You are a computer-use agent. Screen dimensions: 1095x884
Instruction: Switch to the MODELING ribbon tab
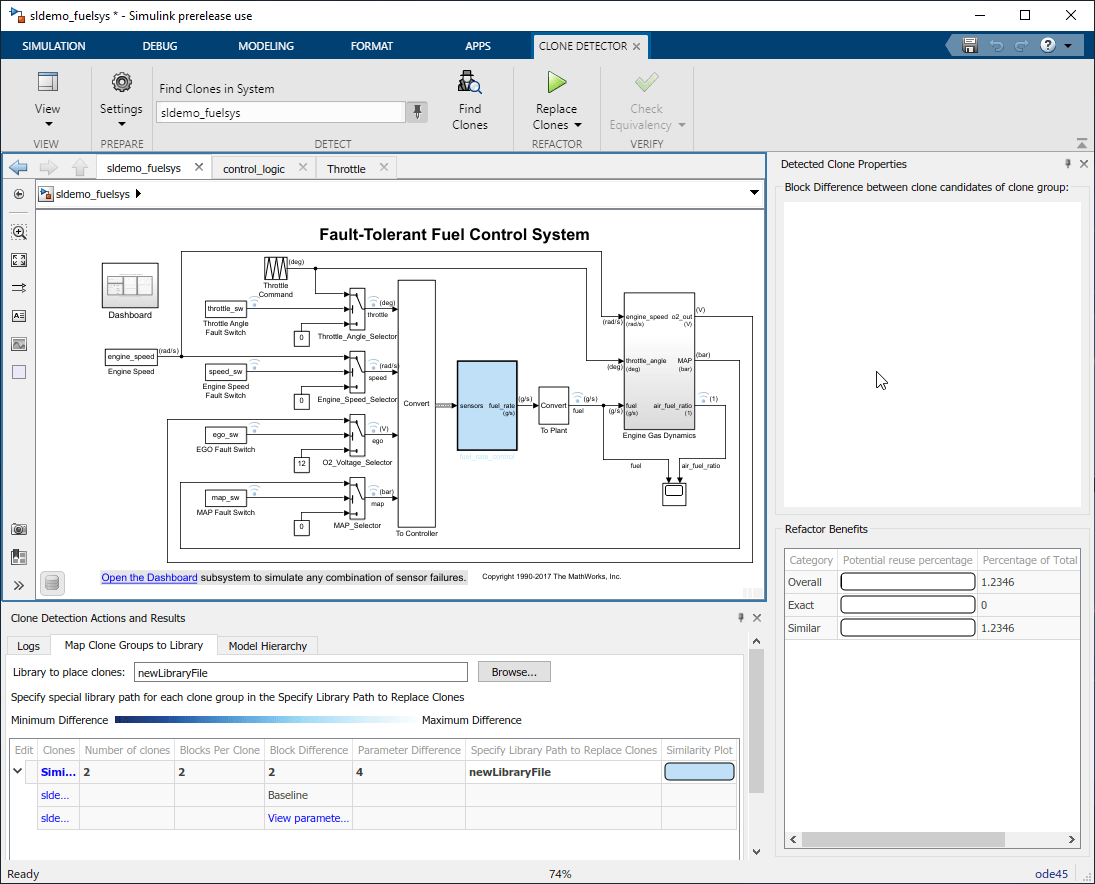point(266,46)
